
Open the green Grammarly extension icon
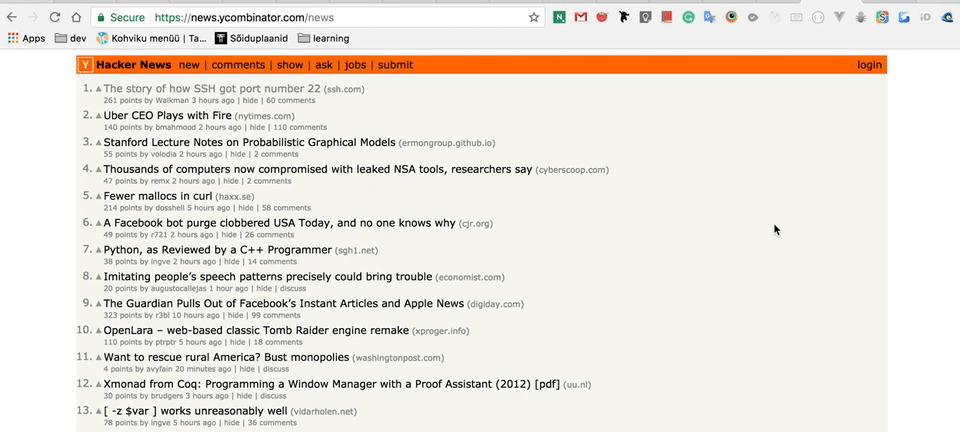688,18
